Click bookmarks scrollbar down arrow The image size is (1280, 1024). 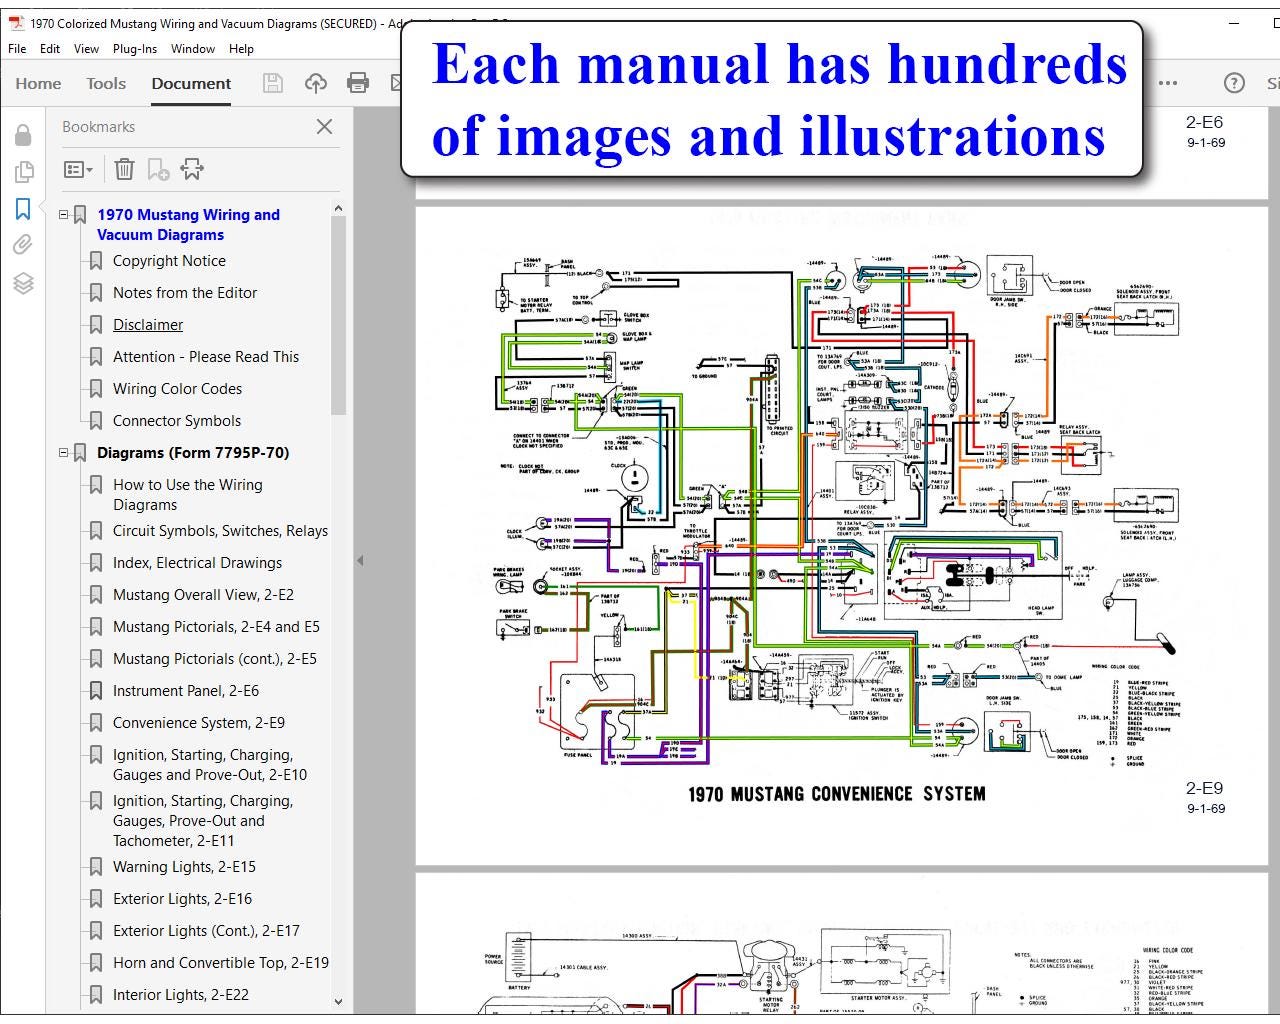(338, 1001)
